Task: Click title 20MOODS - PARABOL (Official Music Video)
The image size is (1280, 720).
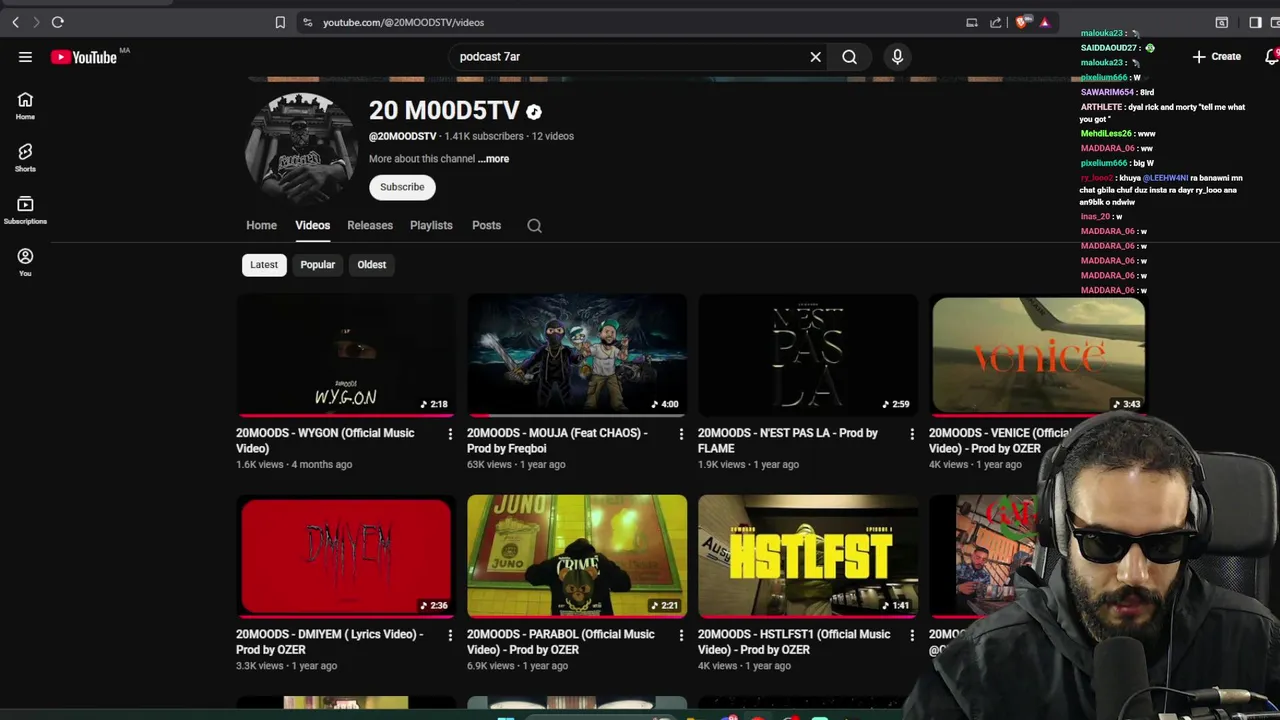Action: [x=561, y=642]
